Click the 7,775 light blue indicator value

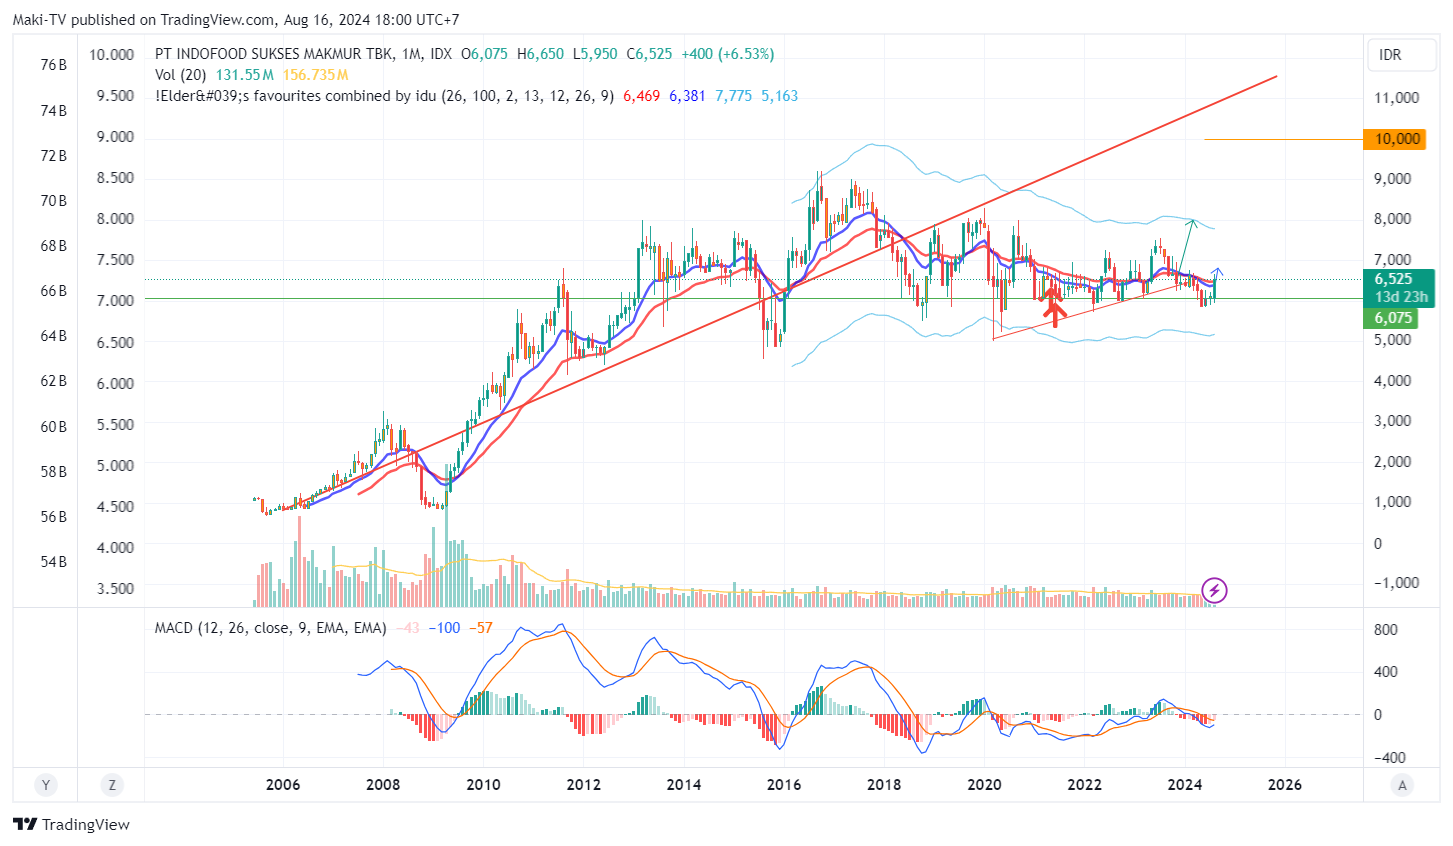pyautogui.click(x=733, y=96)
